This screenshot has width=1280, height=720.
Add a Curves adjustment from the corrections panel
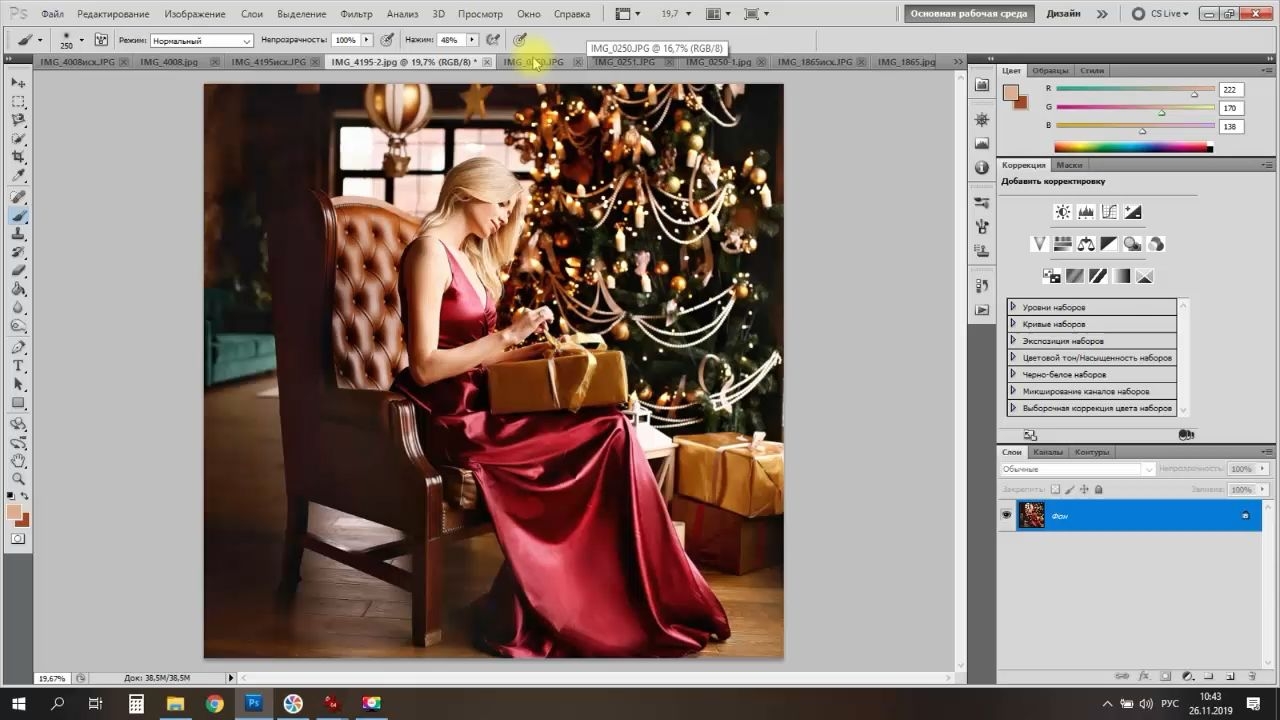(1109, 212)
